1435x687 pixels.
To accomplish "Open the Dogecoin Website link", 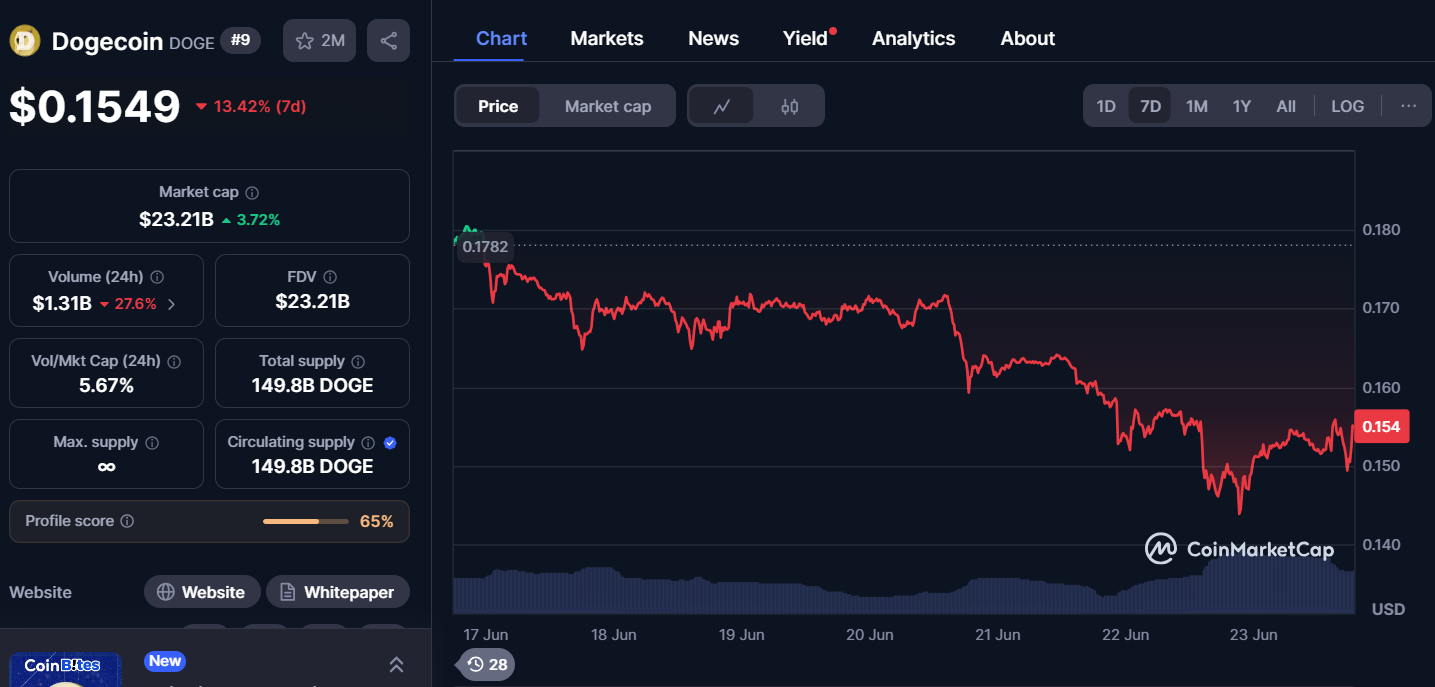I will click(202, 592).
